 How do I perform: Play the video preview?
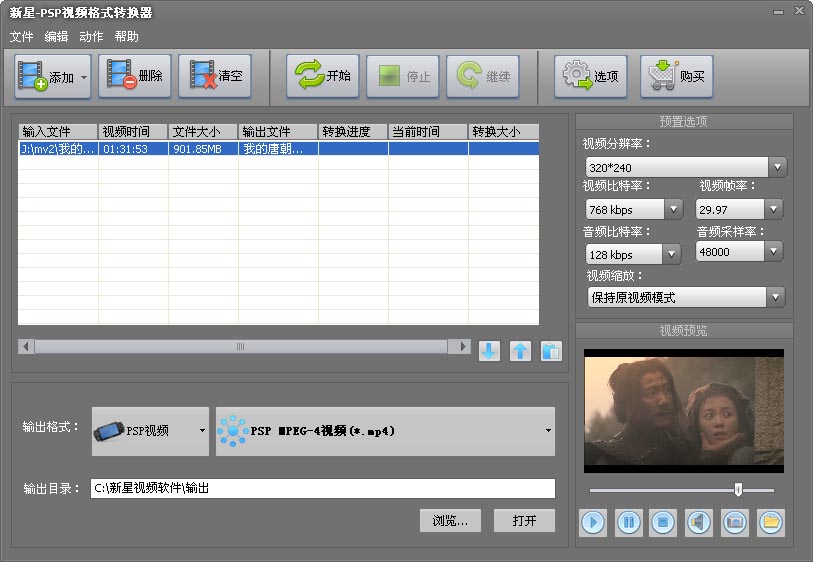(x=593, y=521)
